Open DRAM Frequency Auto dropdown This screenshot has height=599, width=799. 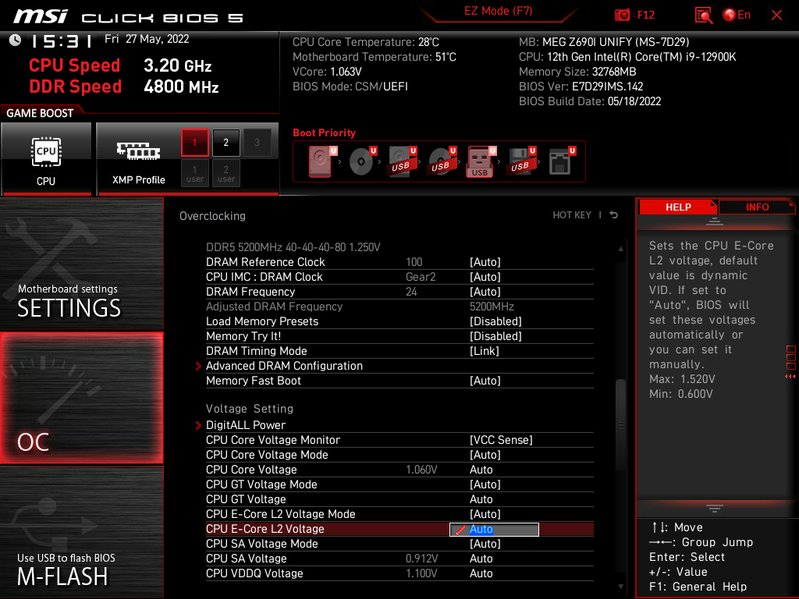[x=485, y=291]
